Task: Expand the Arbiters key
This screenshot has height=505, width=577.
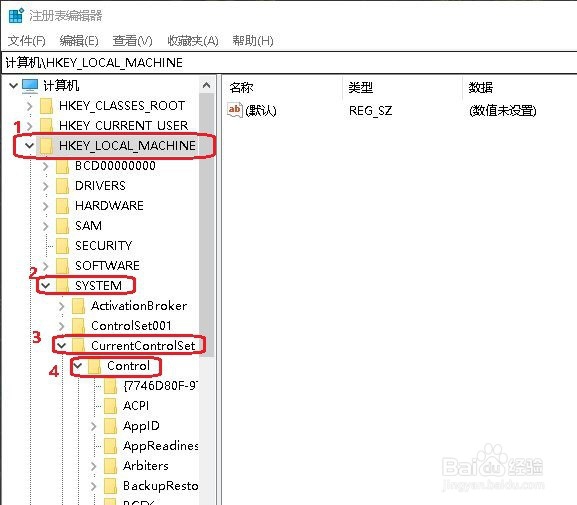Action: [93, 466]
